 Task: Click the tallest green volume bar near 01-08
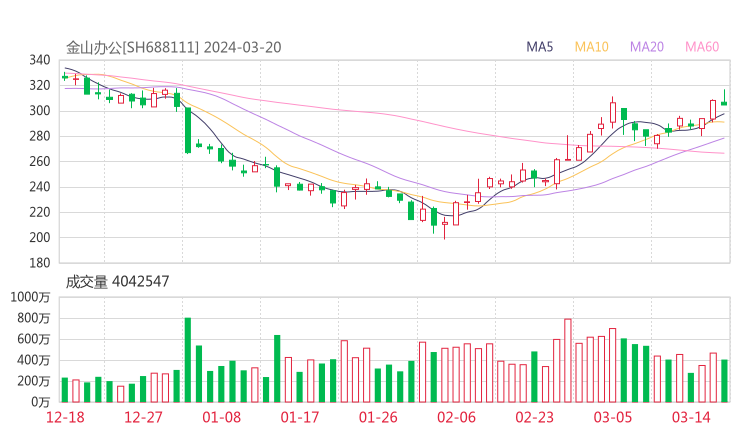(188, 360)
